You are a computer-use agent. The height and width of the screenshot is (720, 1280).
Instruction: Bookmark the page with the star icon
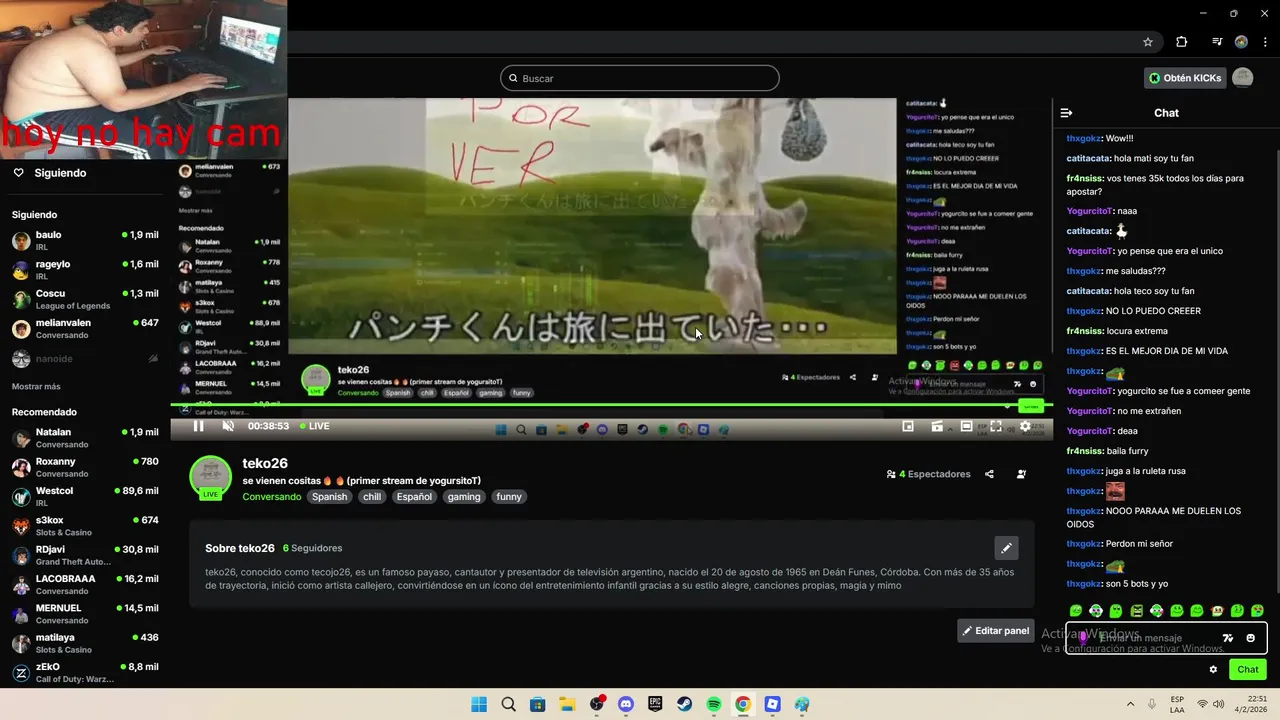(x=1148, y=42)
